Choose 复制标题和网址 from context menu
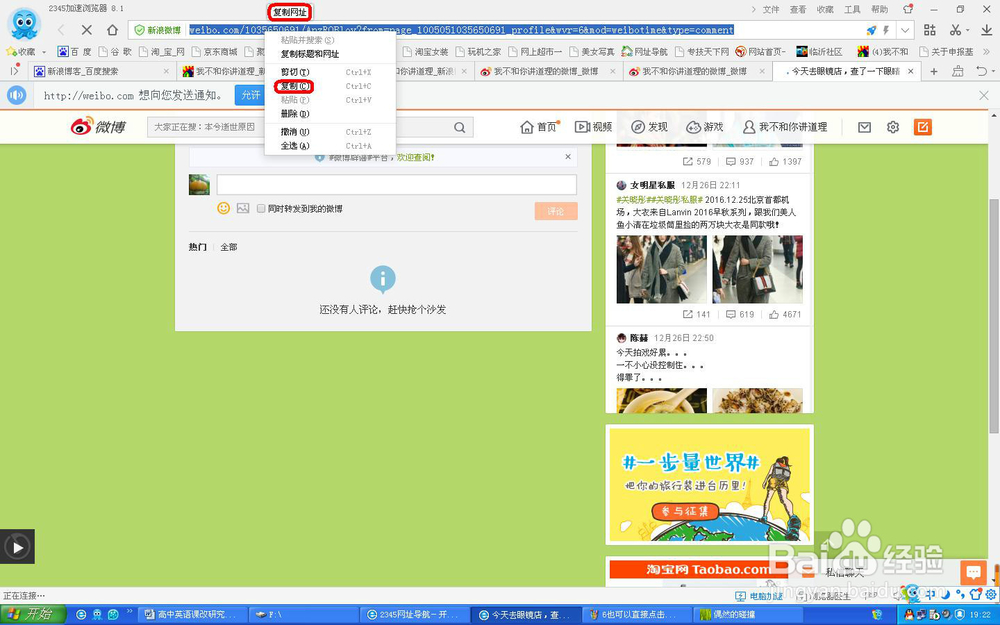The width and height of the screenshot is (1000, 625). coord(330,54)
